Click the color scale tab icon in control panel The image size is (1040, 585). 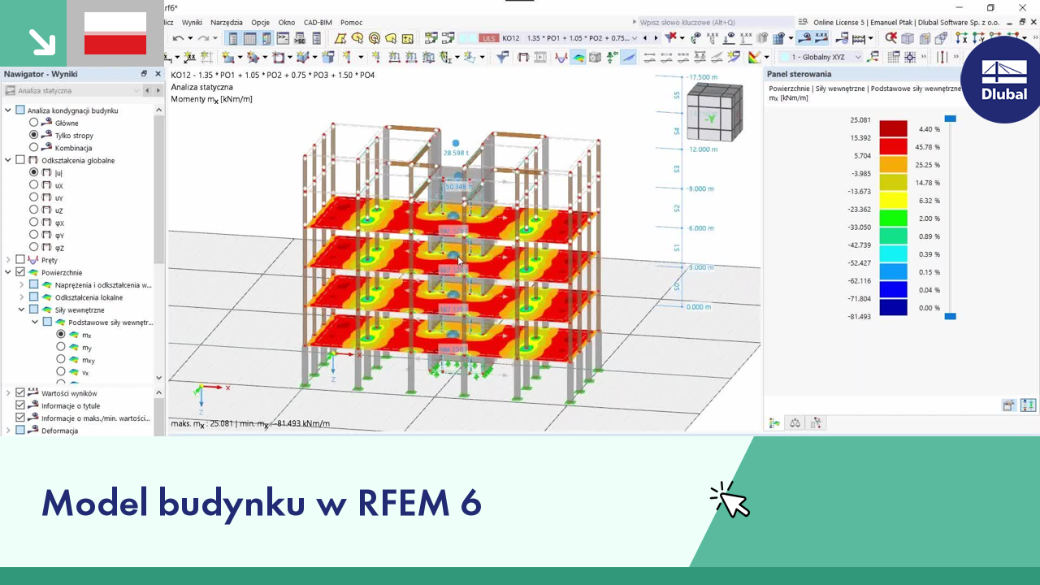(x=774, y=423)
